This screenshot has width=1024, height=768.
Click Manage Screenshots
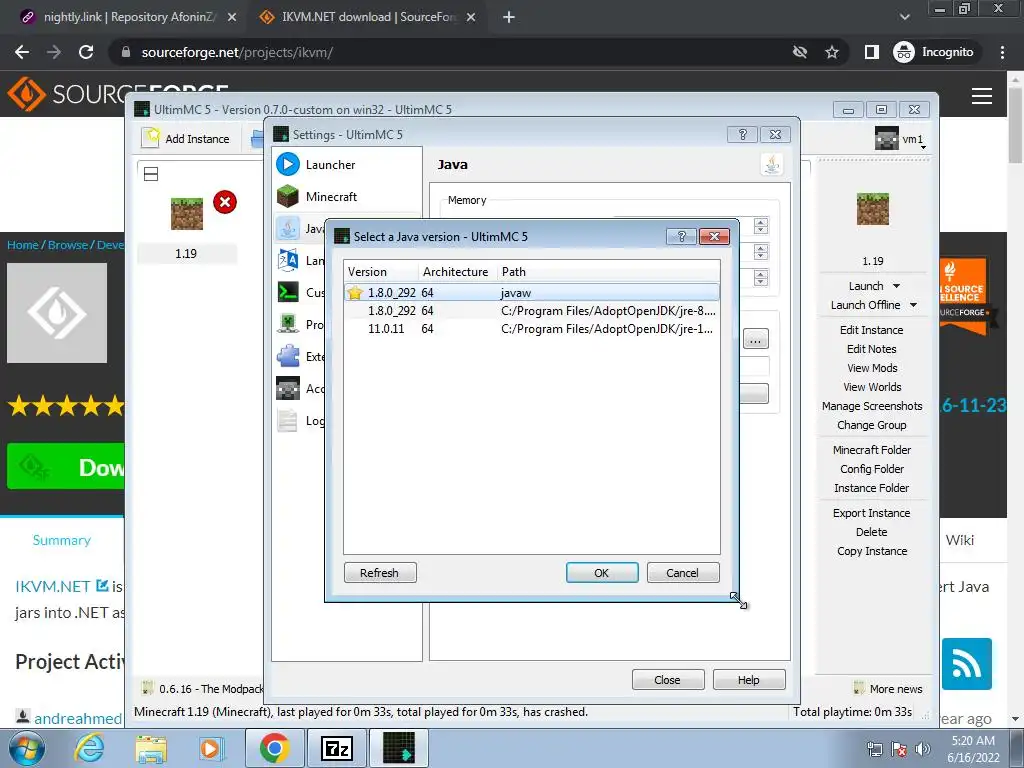tap(872, 406)
